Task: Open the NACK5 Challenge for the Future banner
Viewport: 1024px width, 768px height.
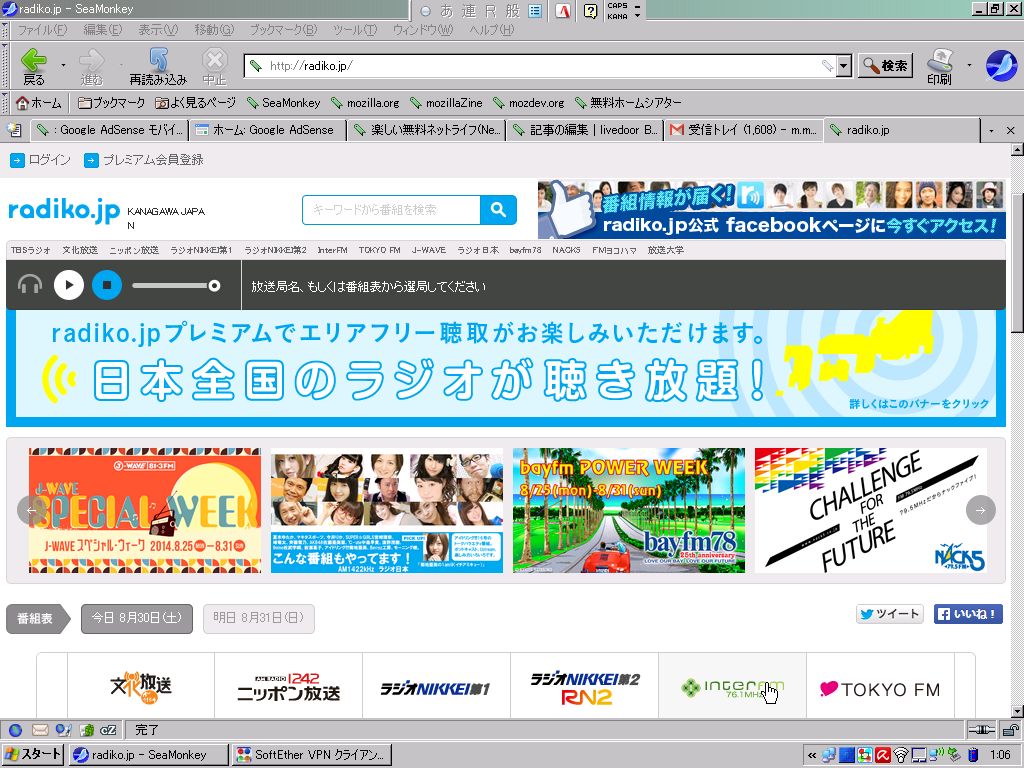Action: (x=871, y=510)
